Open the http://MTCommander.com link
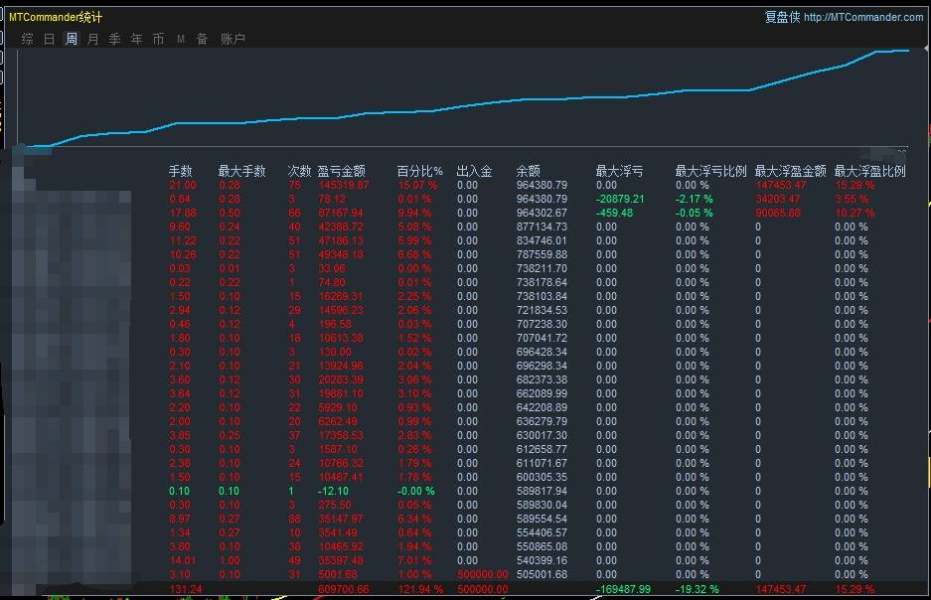 863,17
